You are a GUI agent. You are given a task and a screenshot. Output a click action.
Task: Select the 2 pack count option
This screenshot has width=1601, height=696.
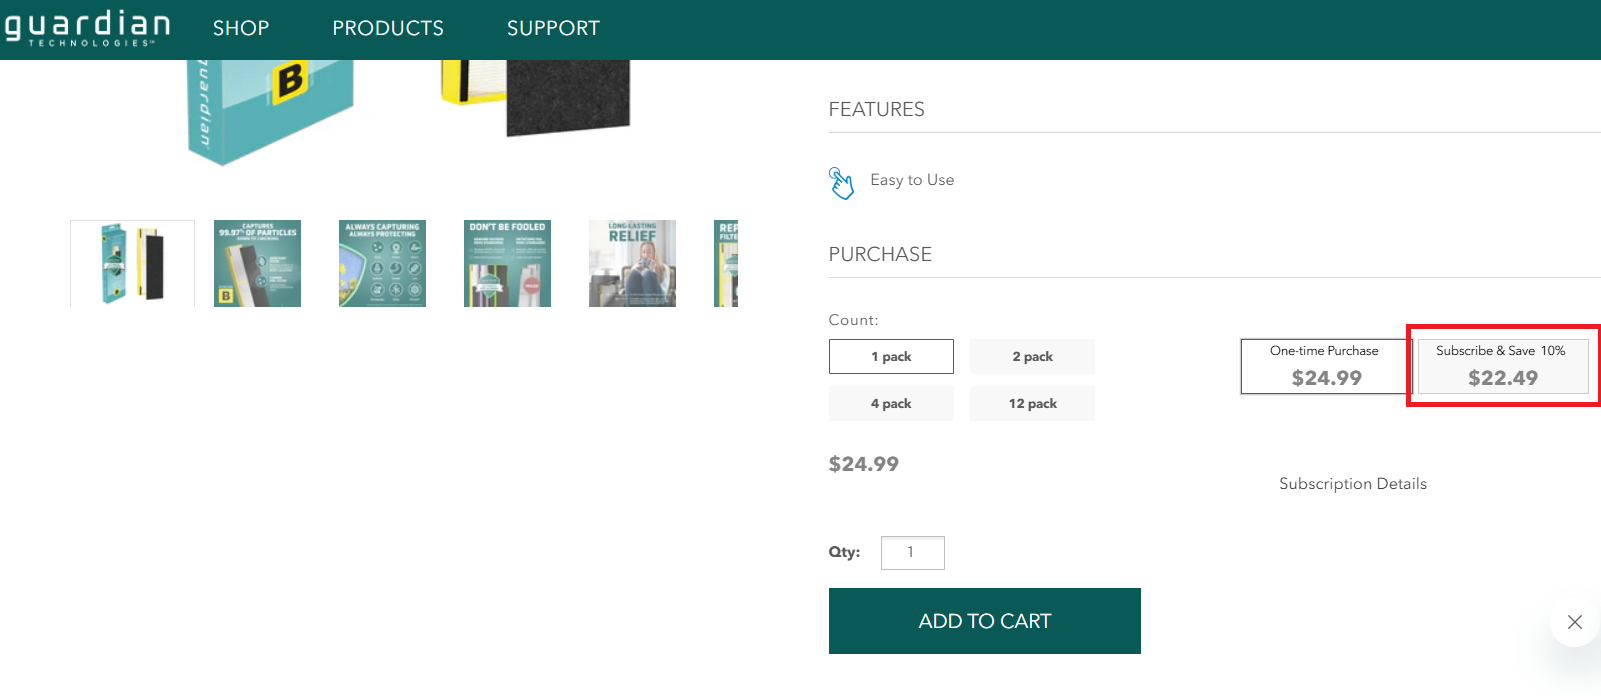[1032, 357]
